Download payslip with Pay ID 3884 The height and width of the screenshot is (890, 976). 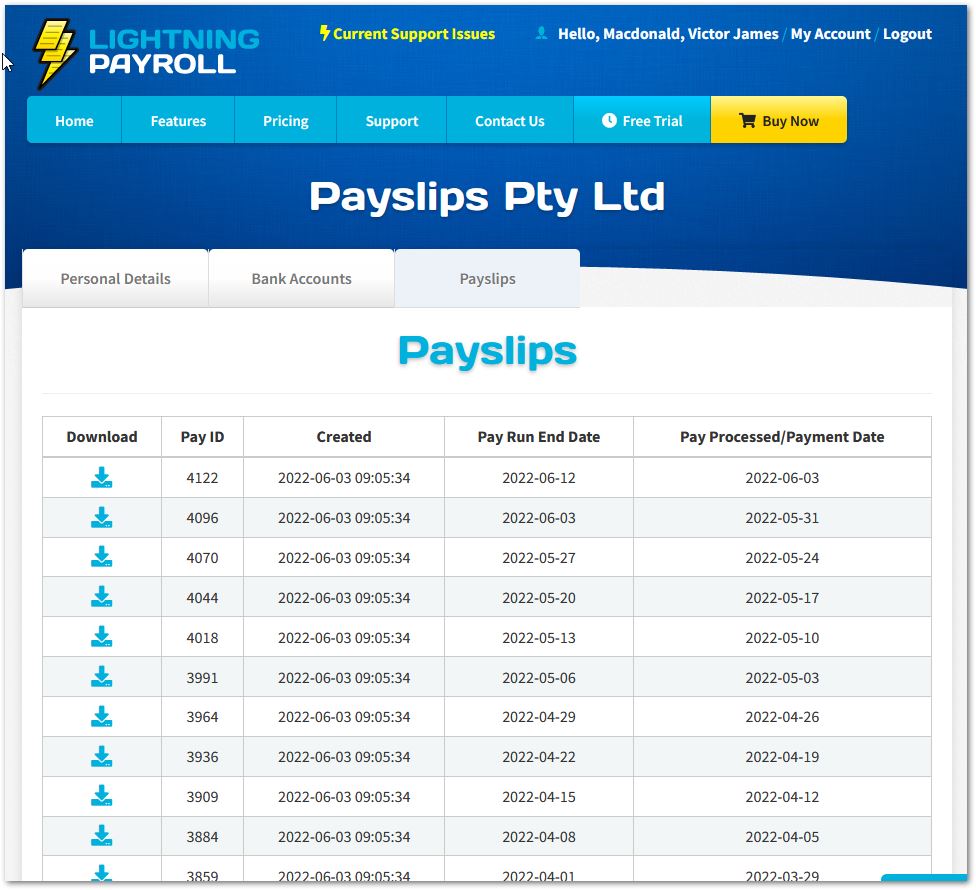(101, 836)
